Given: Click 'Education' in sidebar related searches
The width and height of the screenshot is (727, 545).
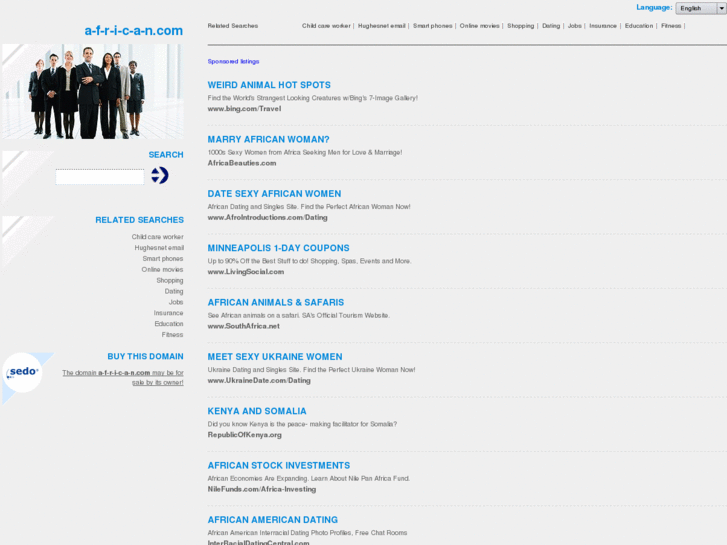Looking at the screenshot, I should click(169, 323).
